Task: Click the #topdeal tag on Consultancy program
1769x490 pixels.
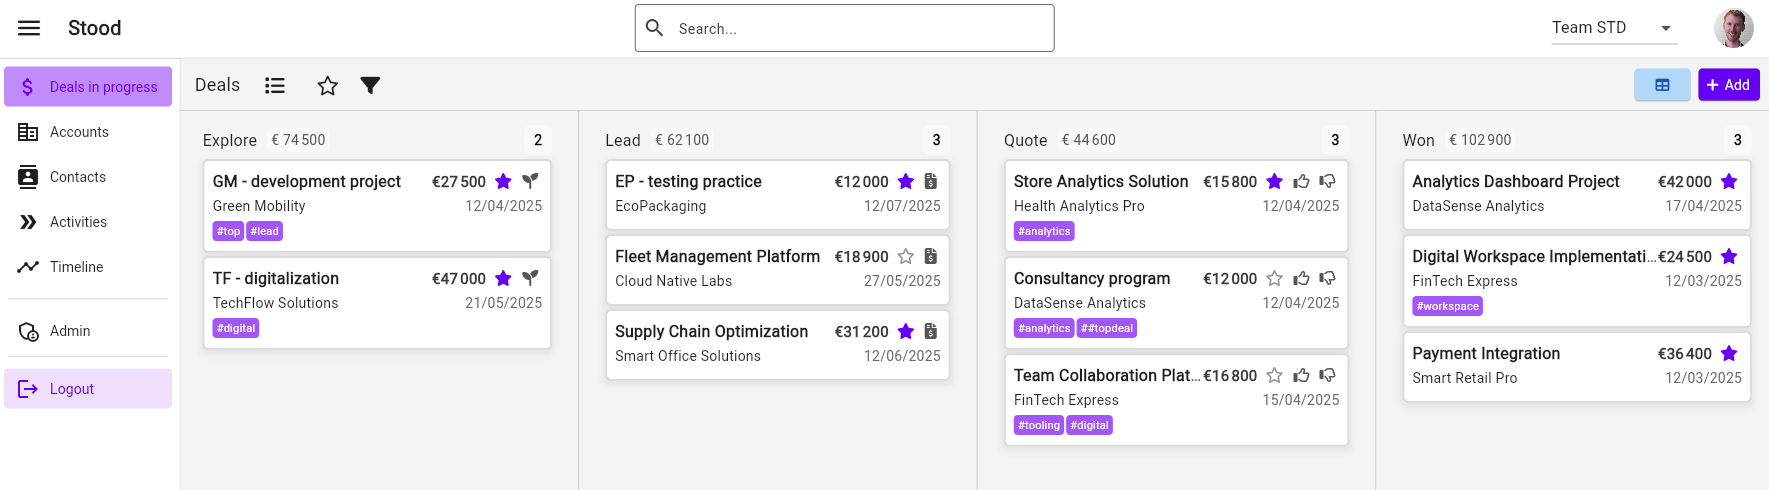Action: click(1107, 328)
